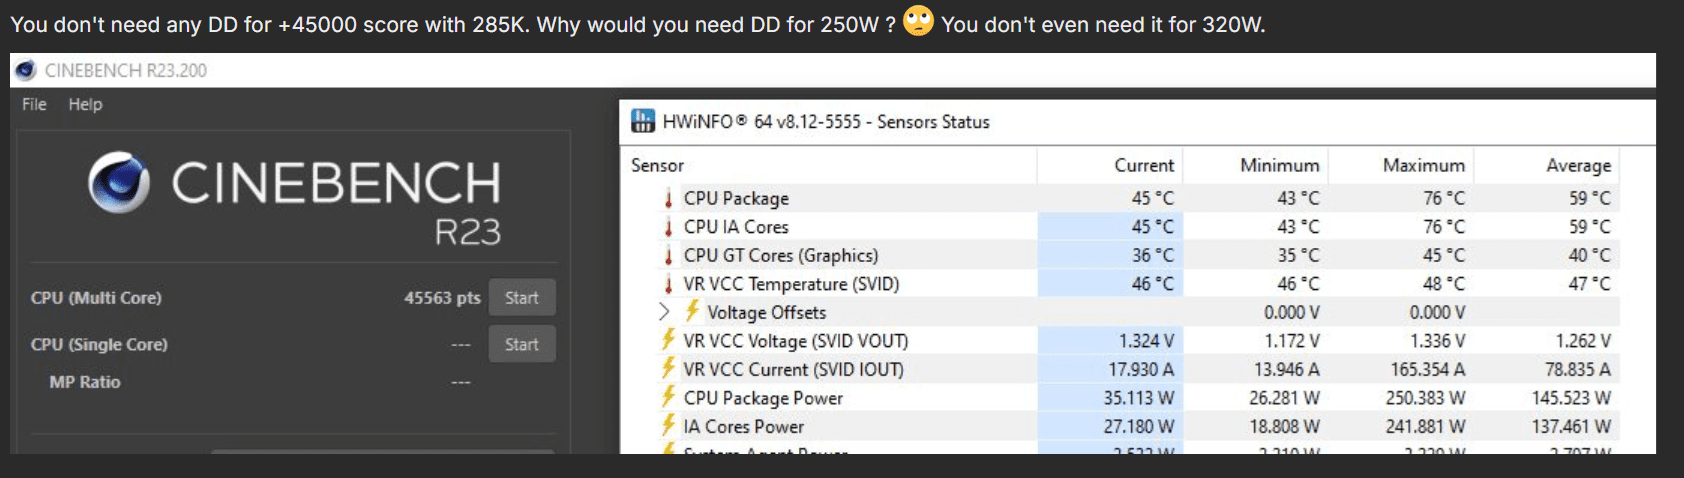
Task: Click the Cinebench title bar logo icon
Action: point(26,70)
